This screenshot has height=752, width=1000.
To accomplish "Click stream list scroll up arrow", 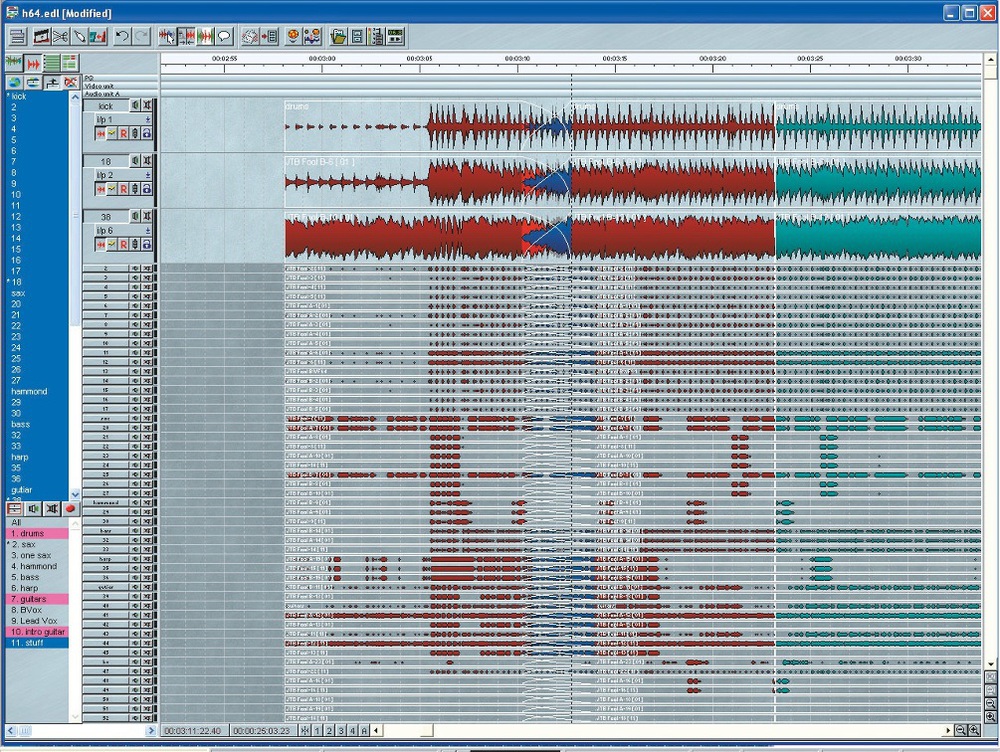I will click(75, 98).
